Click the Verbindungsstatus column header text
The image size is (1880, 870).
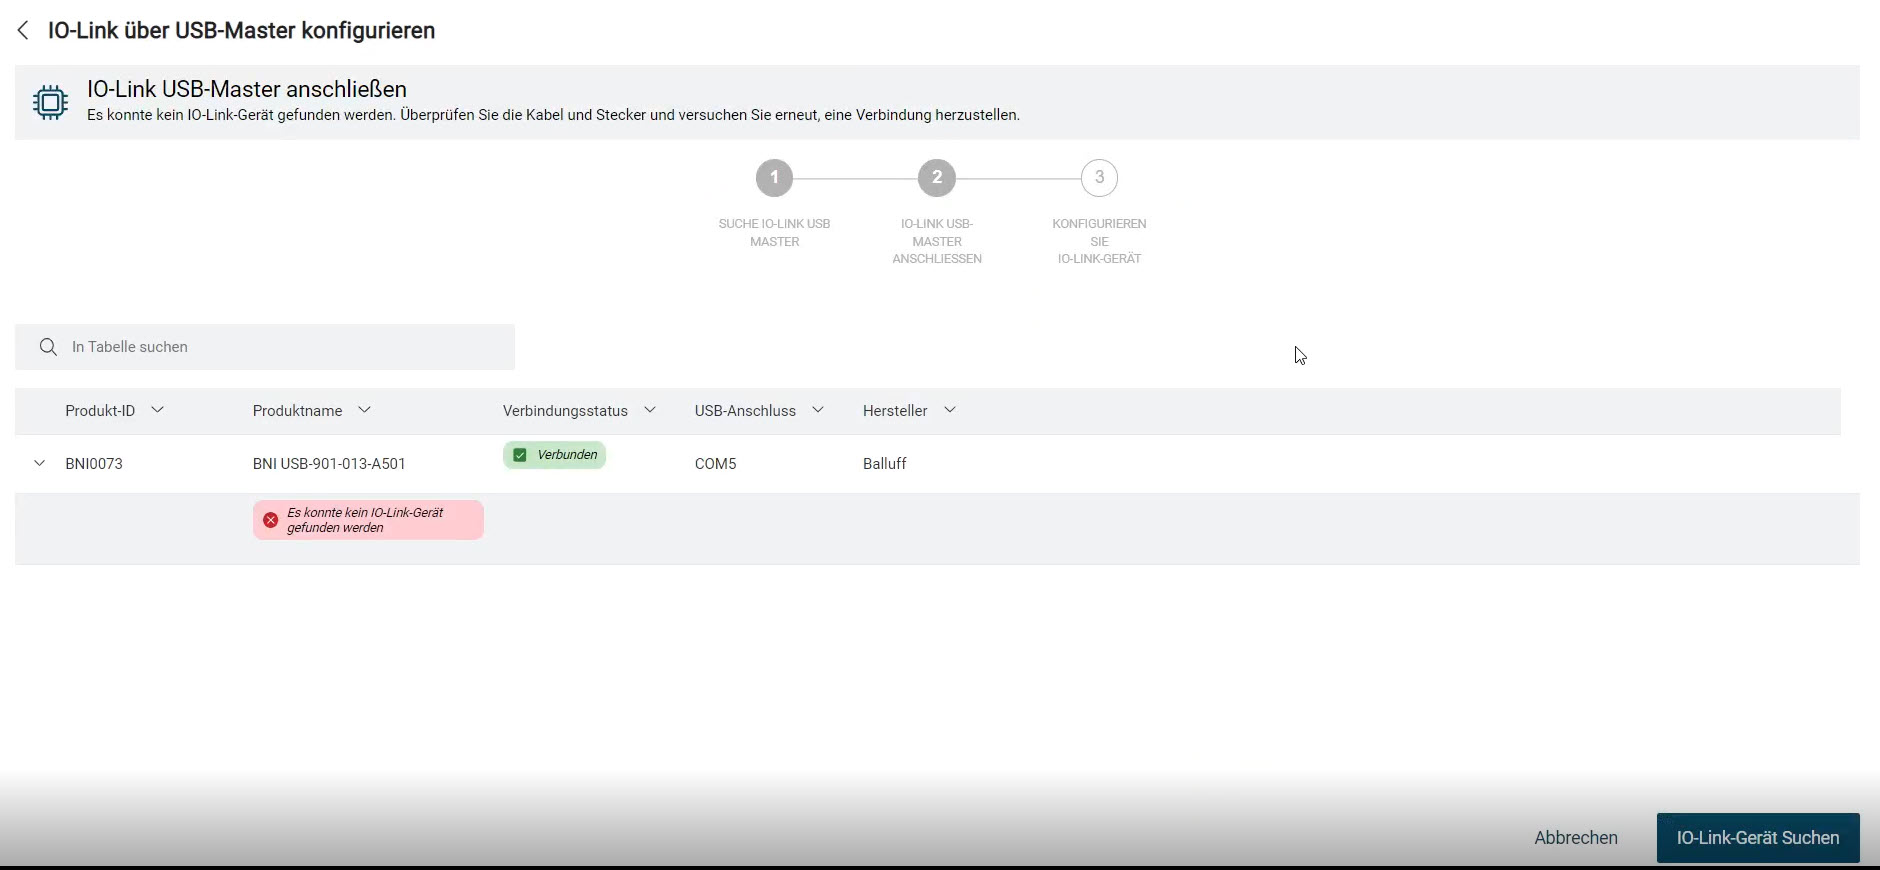[565, 411]
